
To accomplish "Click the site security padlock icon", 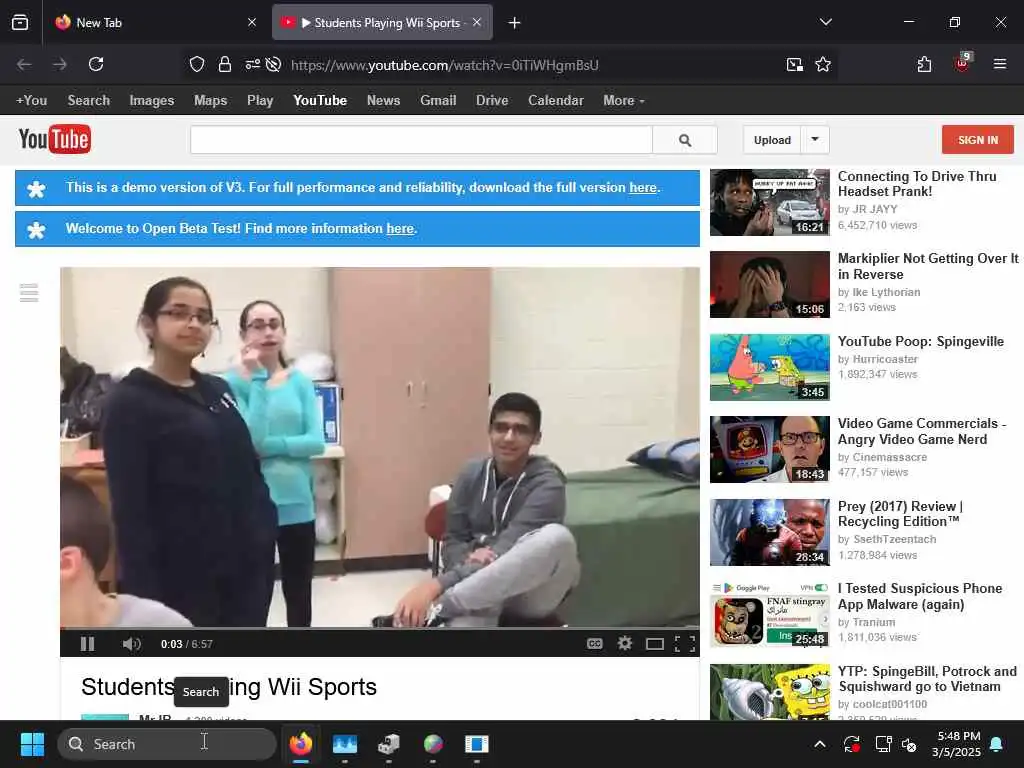I will point(225,64).
